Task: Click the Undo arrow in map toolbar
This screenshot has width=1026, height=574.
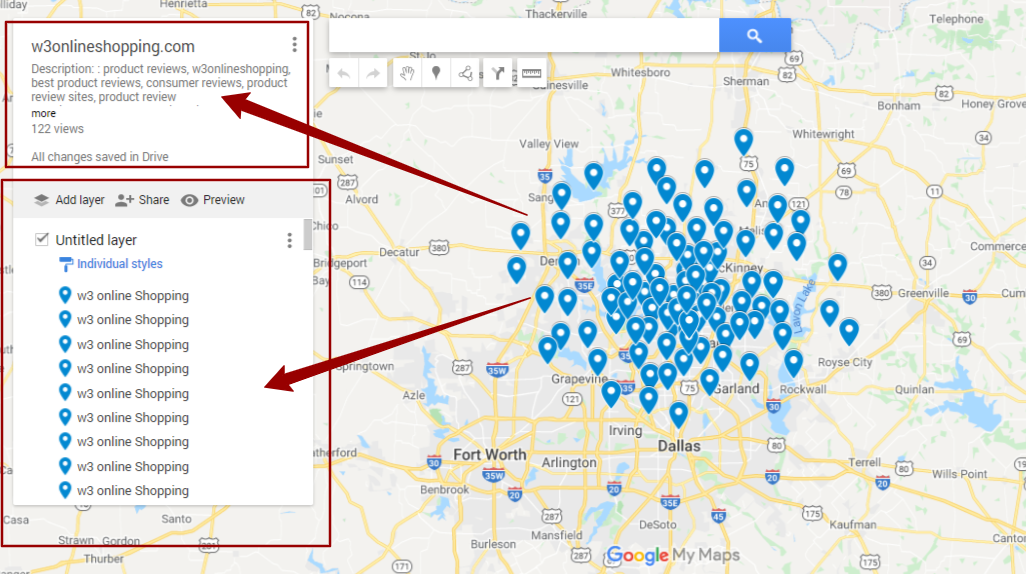Action: (x=344, y=73)
